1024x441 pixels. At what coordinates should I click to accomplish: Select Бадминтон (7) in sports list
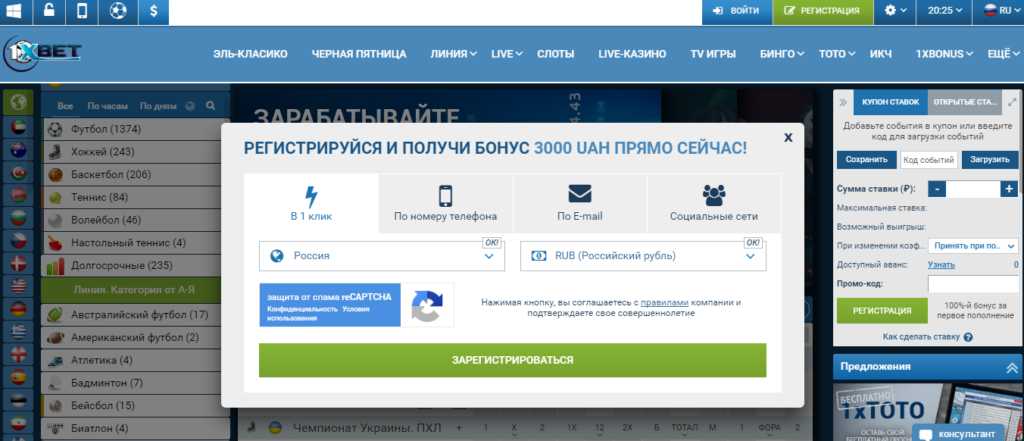coord(133,383)
